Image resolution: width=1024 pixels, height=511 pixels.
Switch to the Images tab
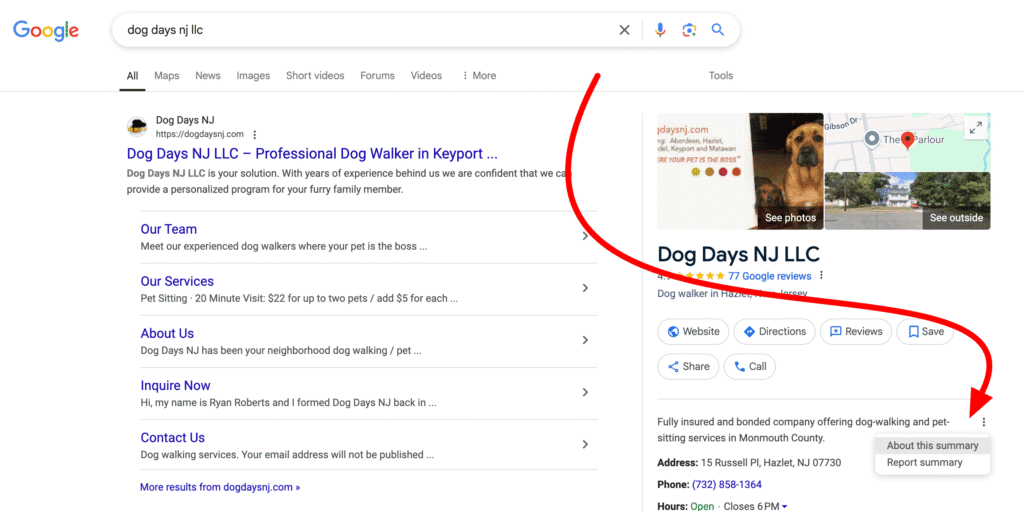[253, 76]
